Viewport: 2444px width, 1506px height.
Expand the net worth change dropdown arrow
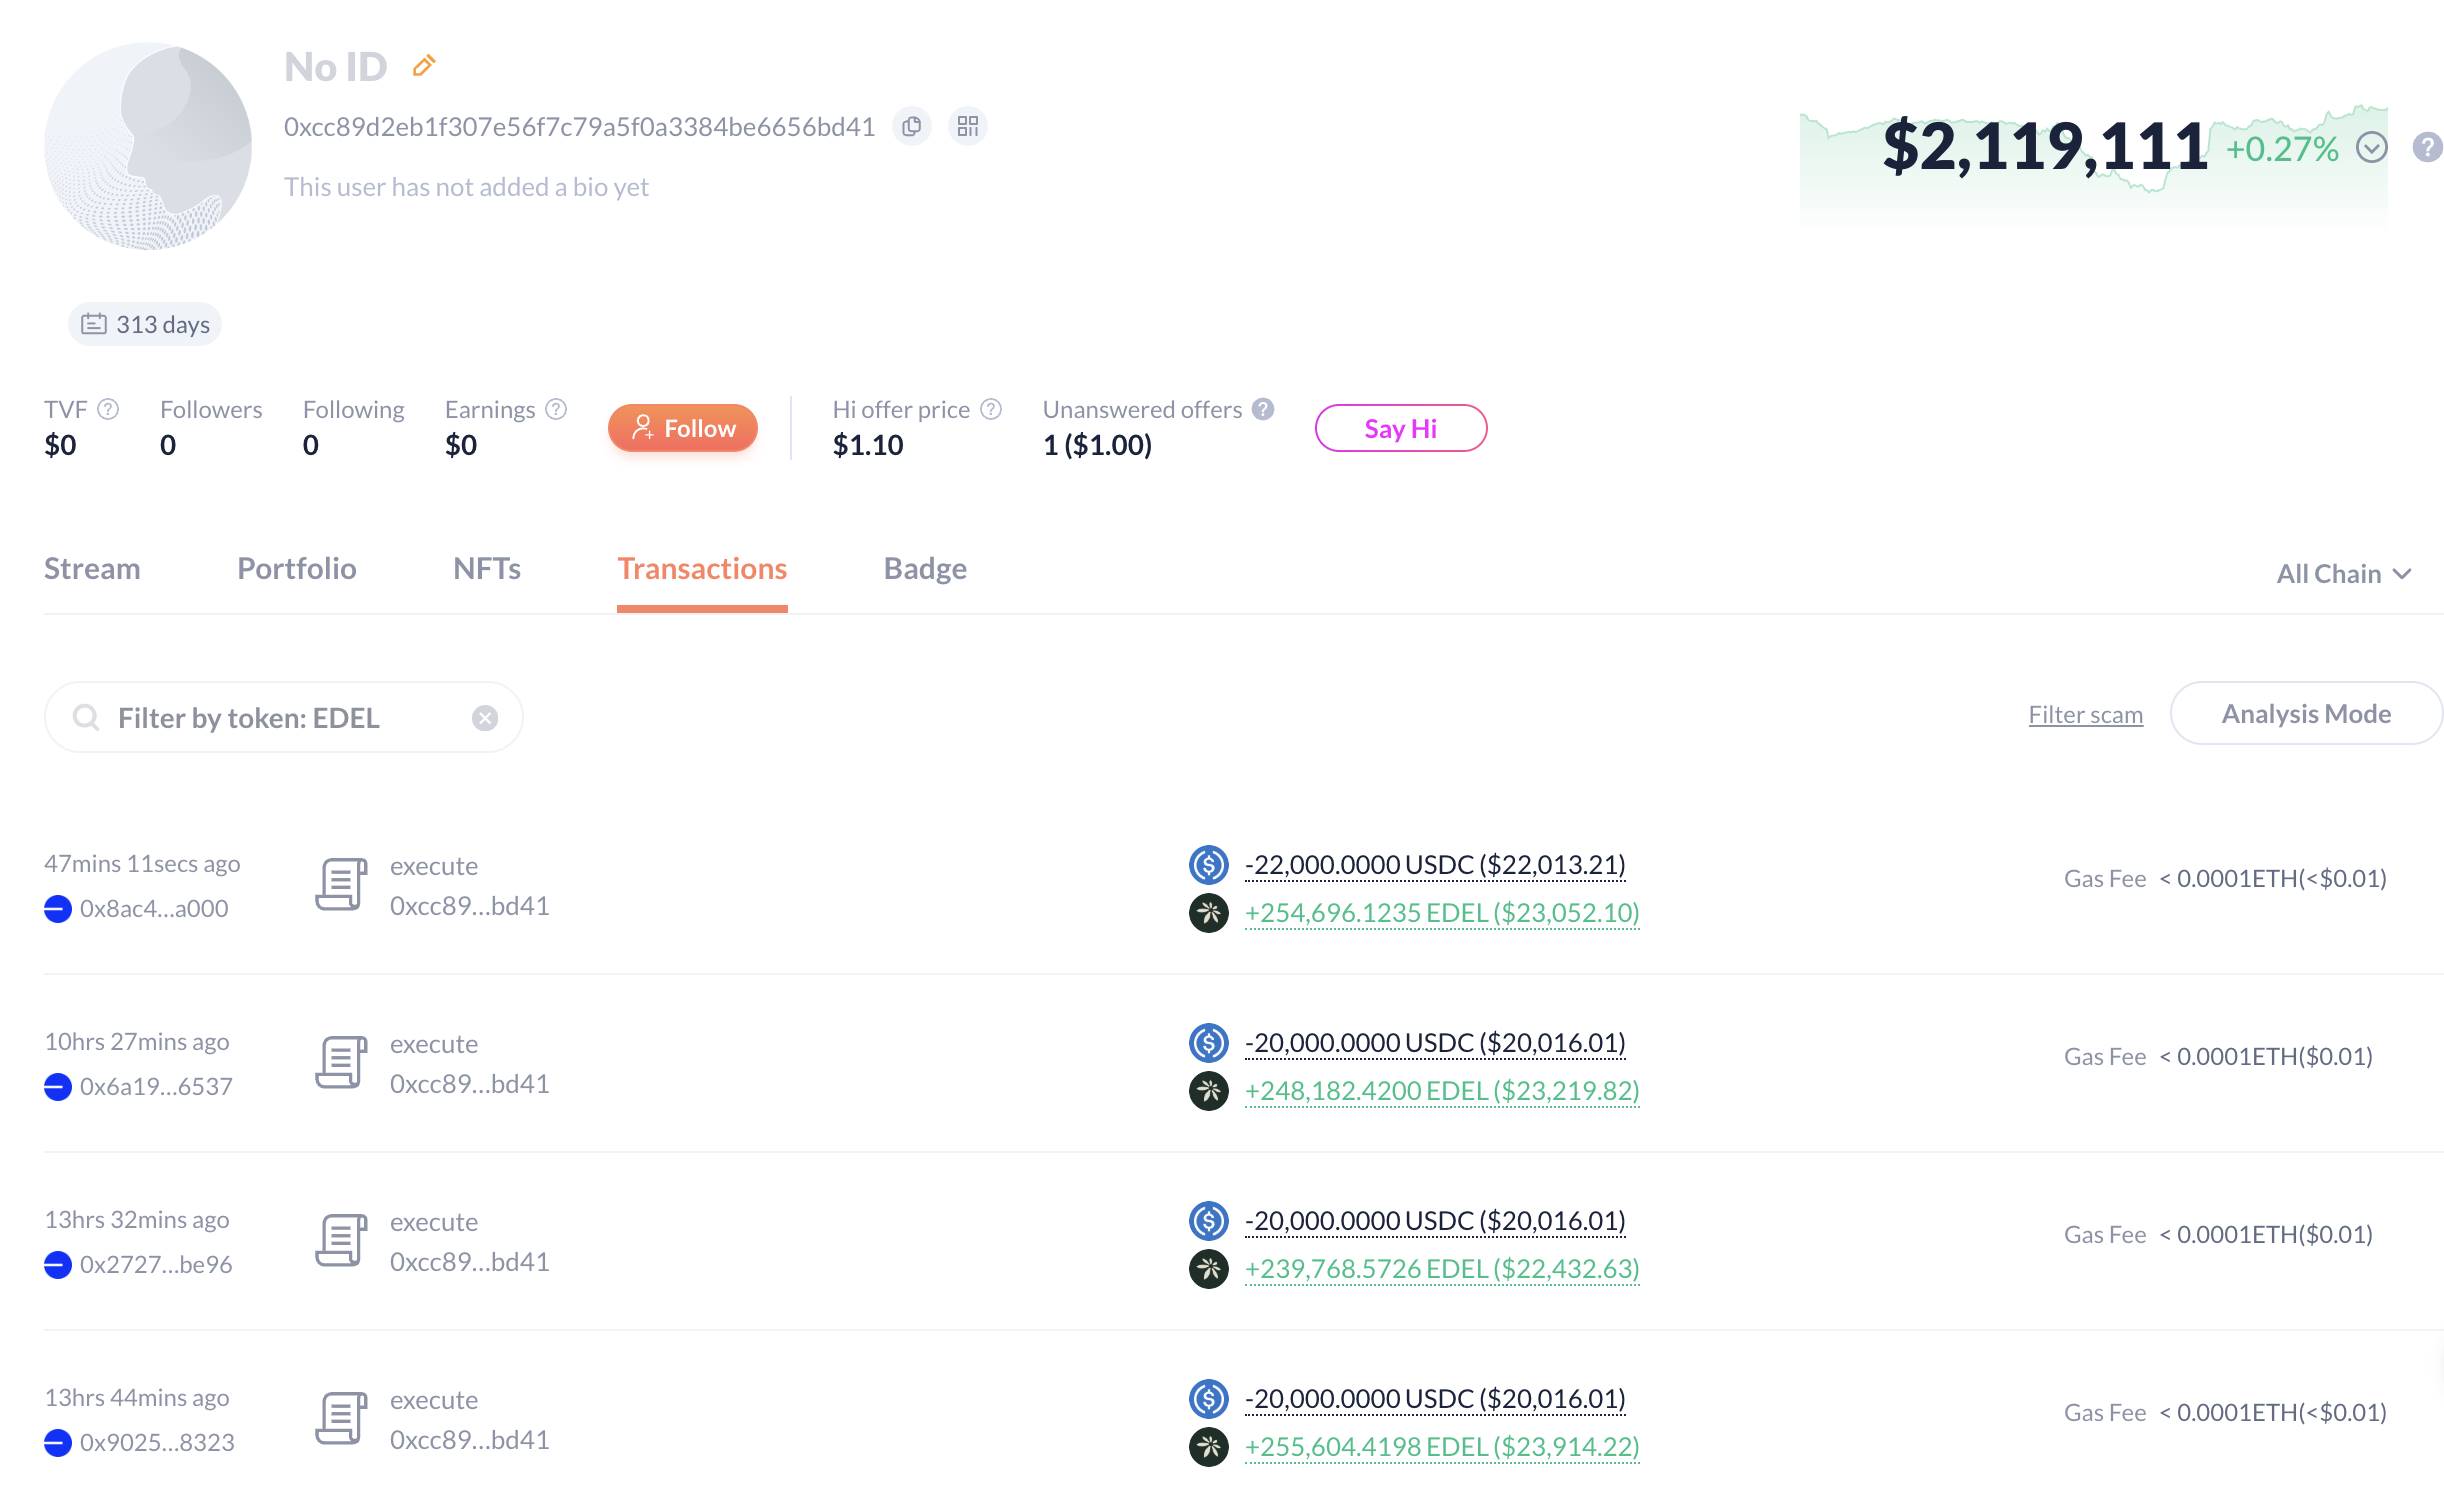click(x=2372, y=148)
